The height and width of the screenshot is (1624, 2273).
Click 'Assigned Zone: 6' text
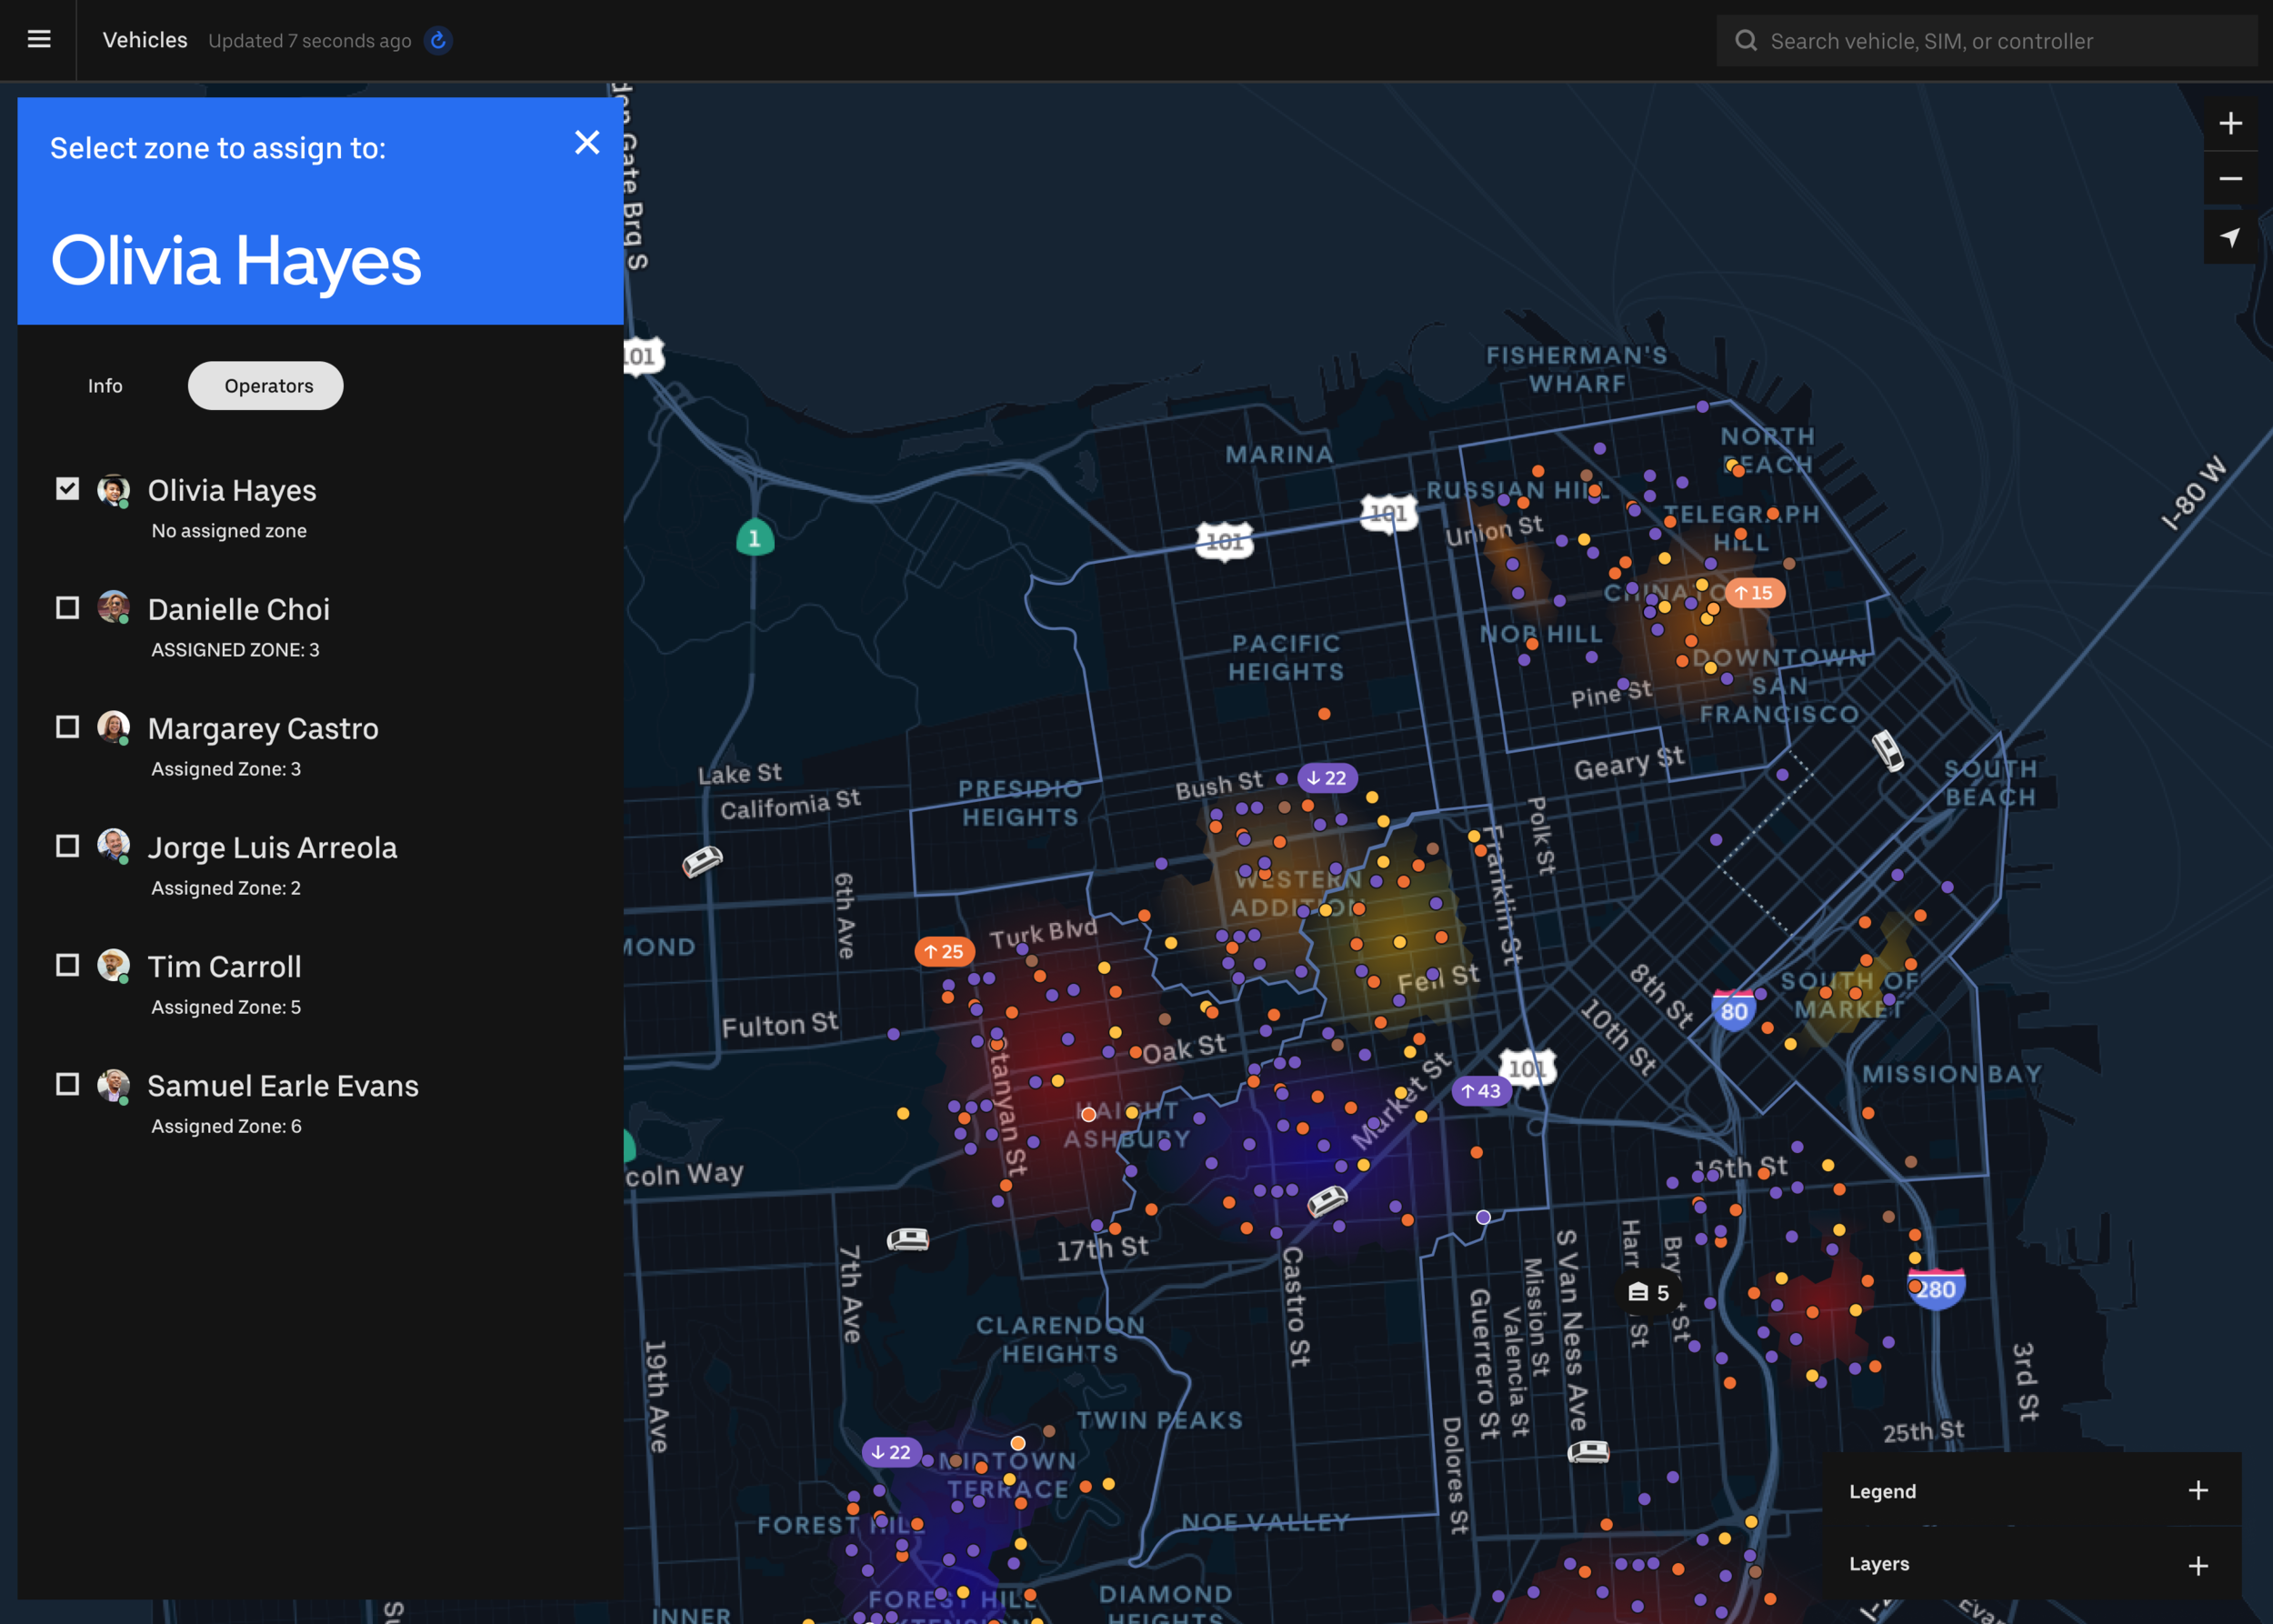tap(226, 1125)
